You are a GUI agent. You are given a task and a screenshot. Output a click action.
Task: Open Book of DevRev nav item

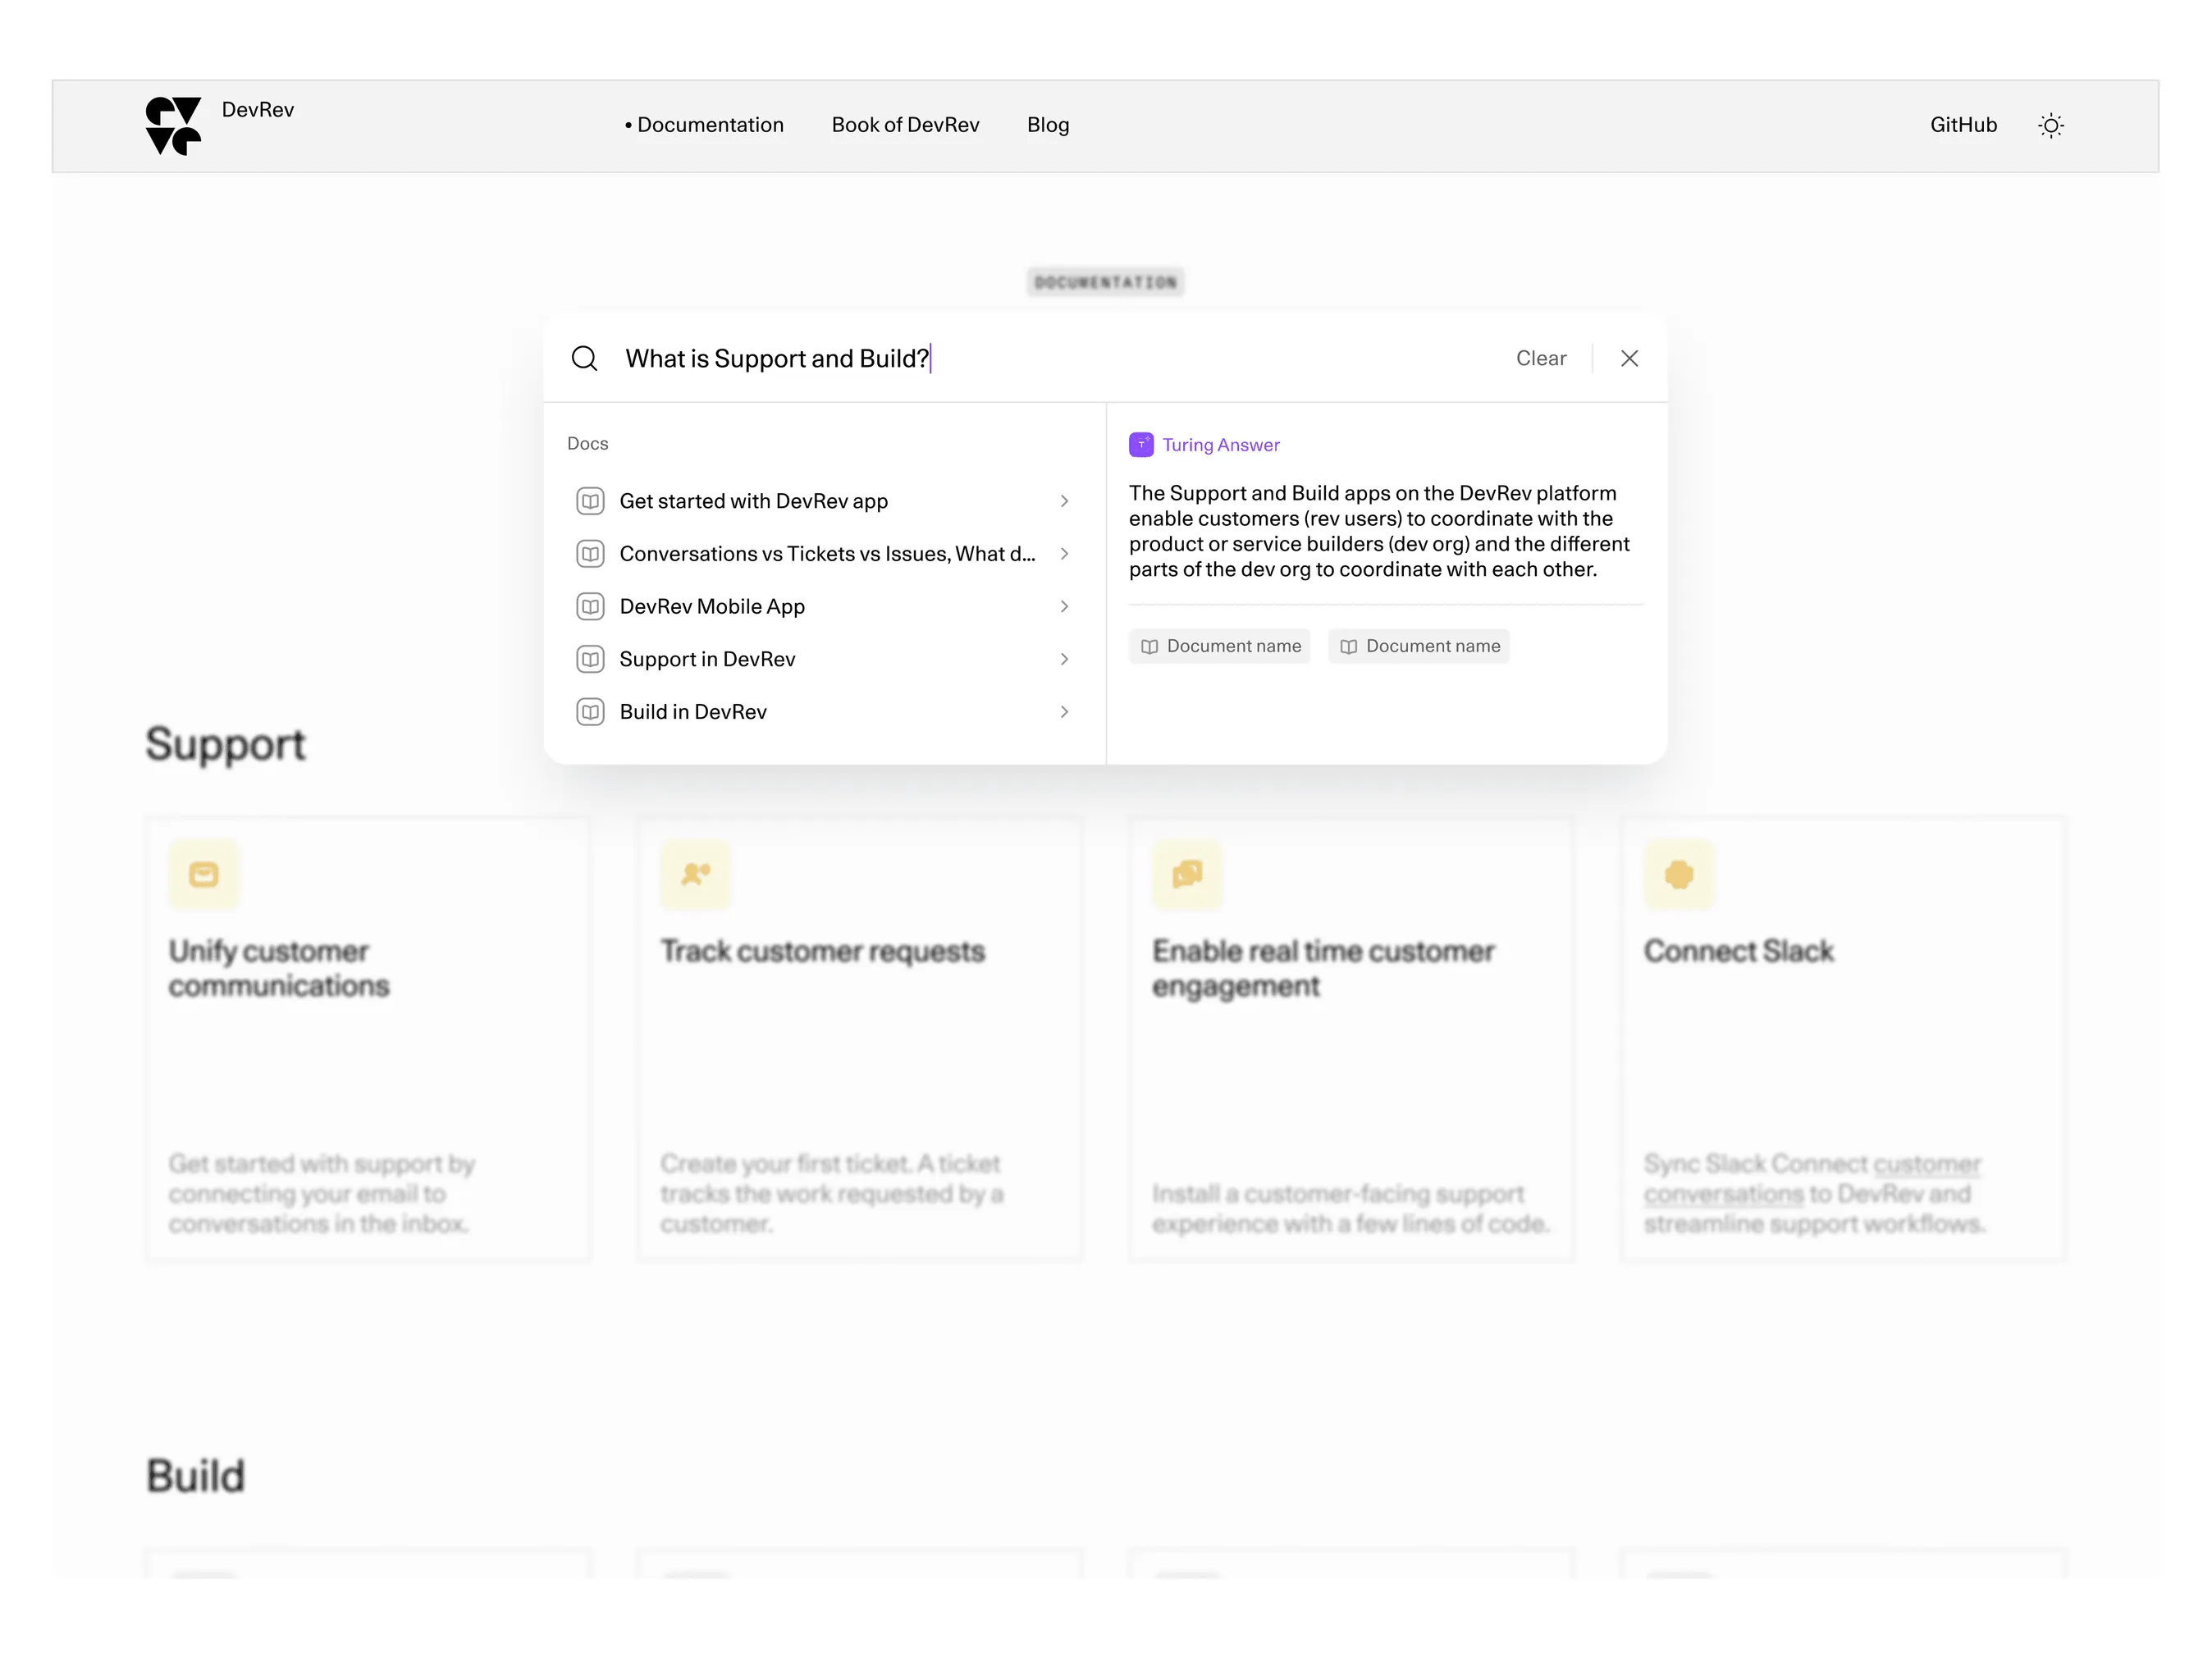(x=906, y=125)
